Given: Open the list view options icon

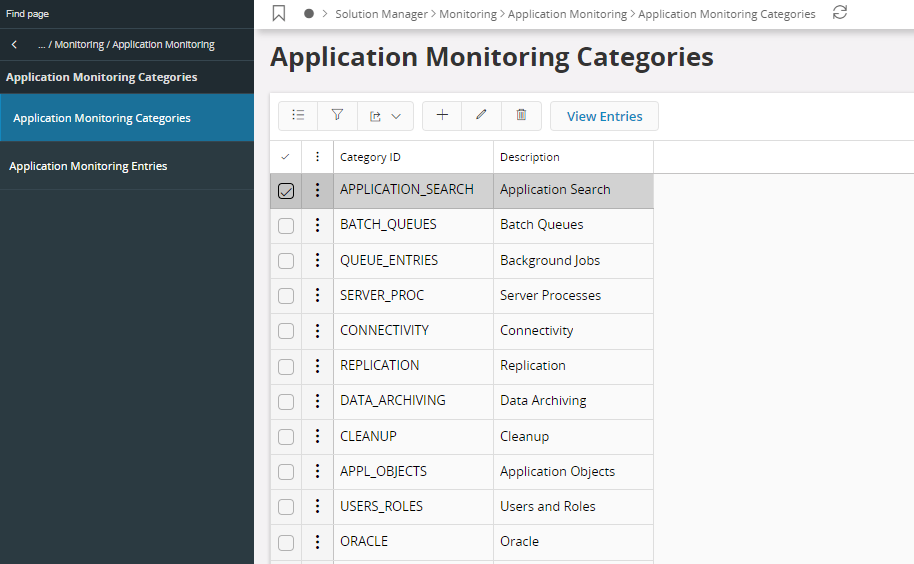Looking at the screenshot, I should pyautogui.click(x=298, y=116).
